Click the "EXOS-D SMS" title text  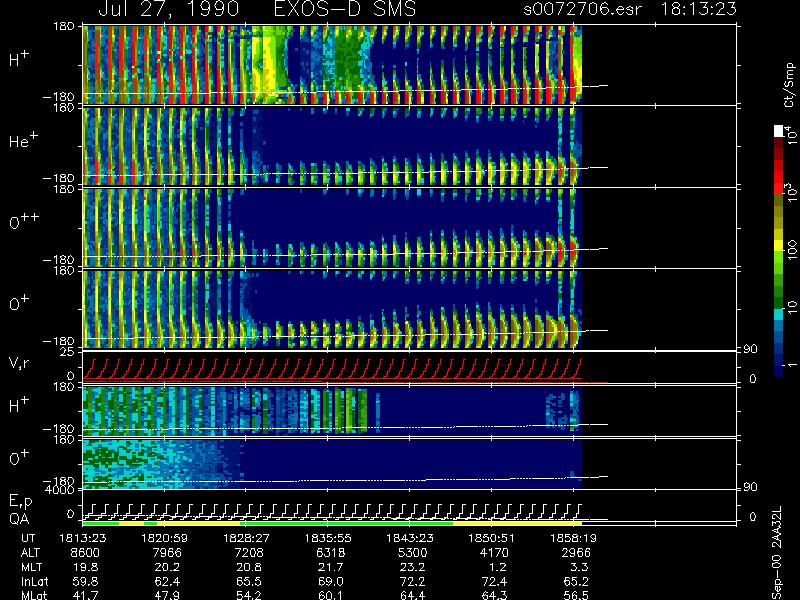[345, 9]
